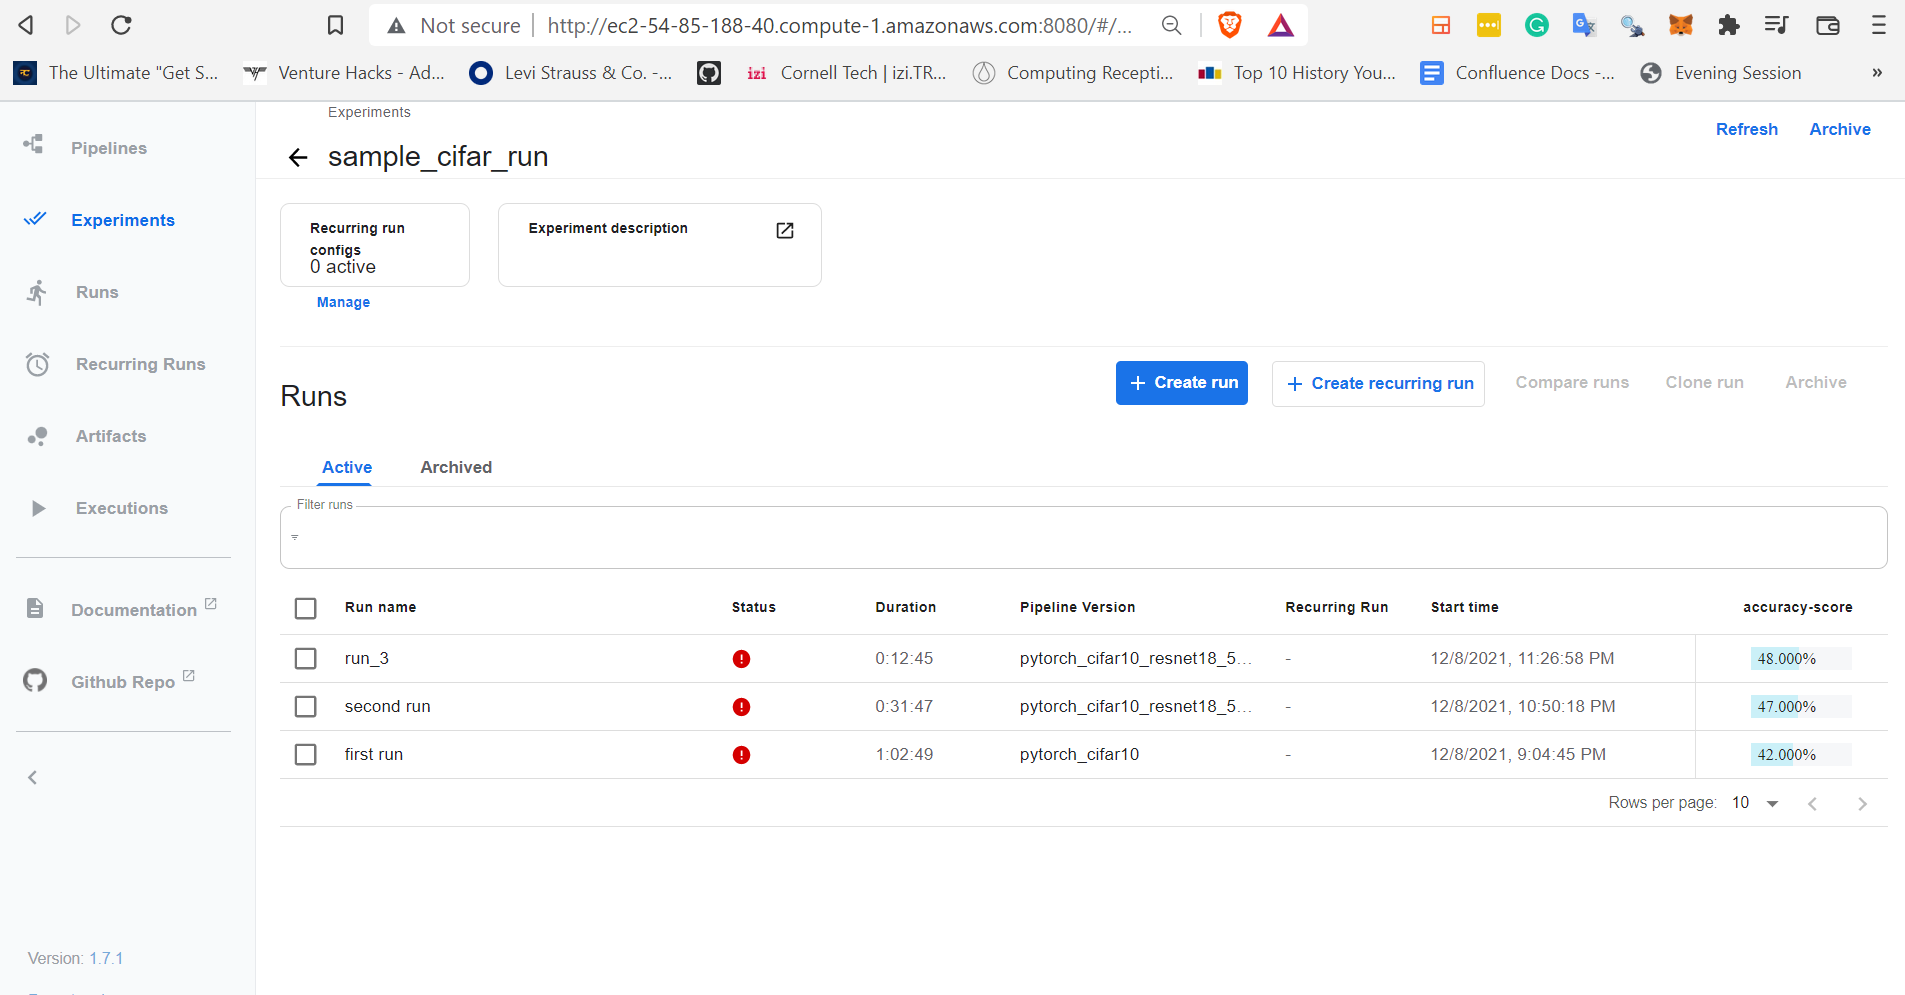This screenshot has height=995, width=1905.
Task: Navigate to the Artifacts panel
Action: click(x=110, y=435)
